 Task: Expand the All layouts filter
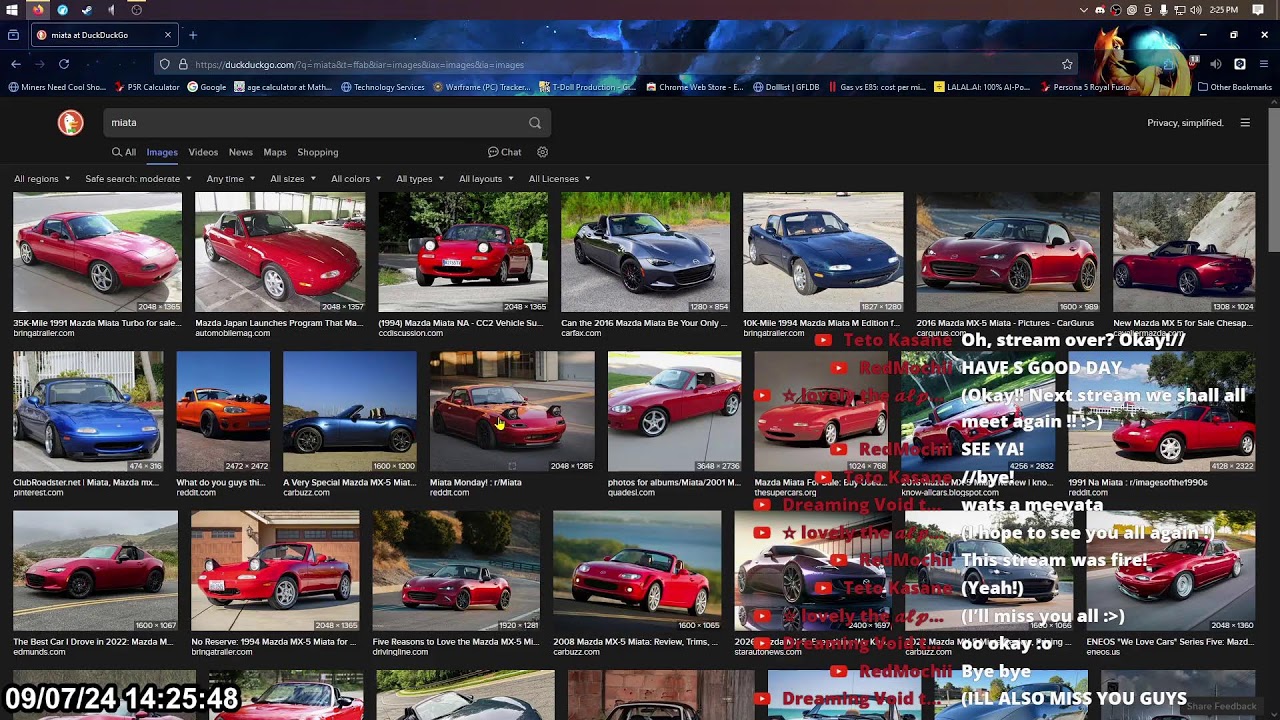(x=486, y=179)
